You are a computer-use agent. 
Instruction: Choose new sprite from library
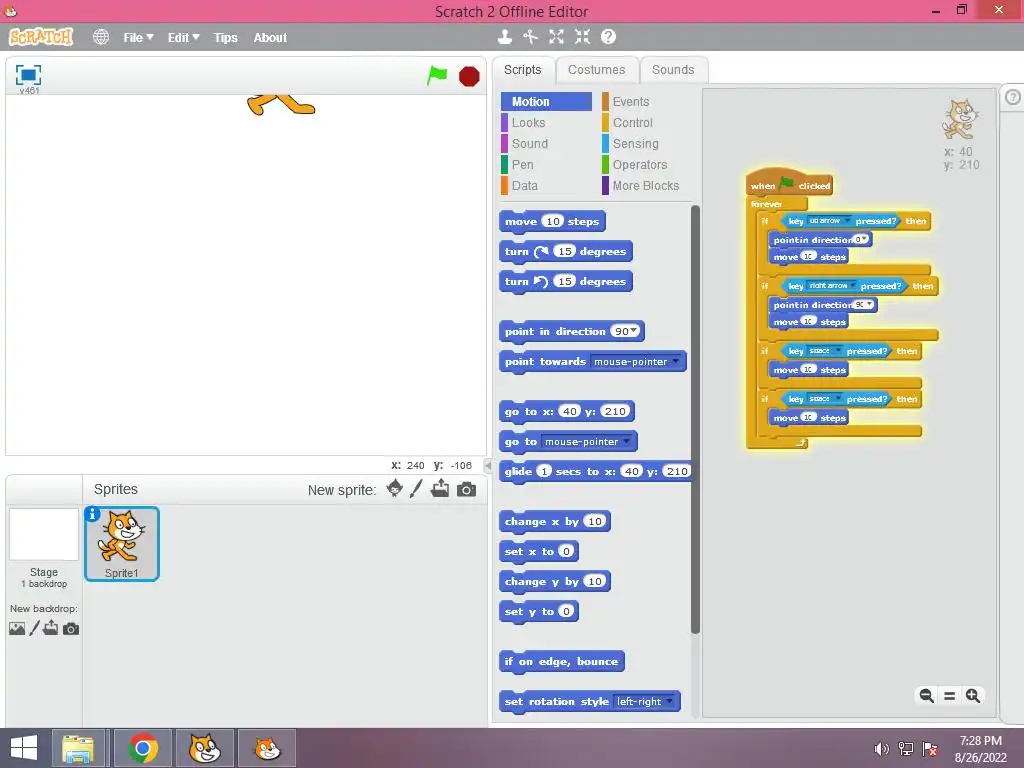394,488
